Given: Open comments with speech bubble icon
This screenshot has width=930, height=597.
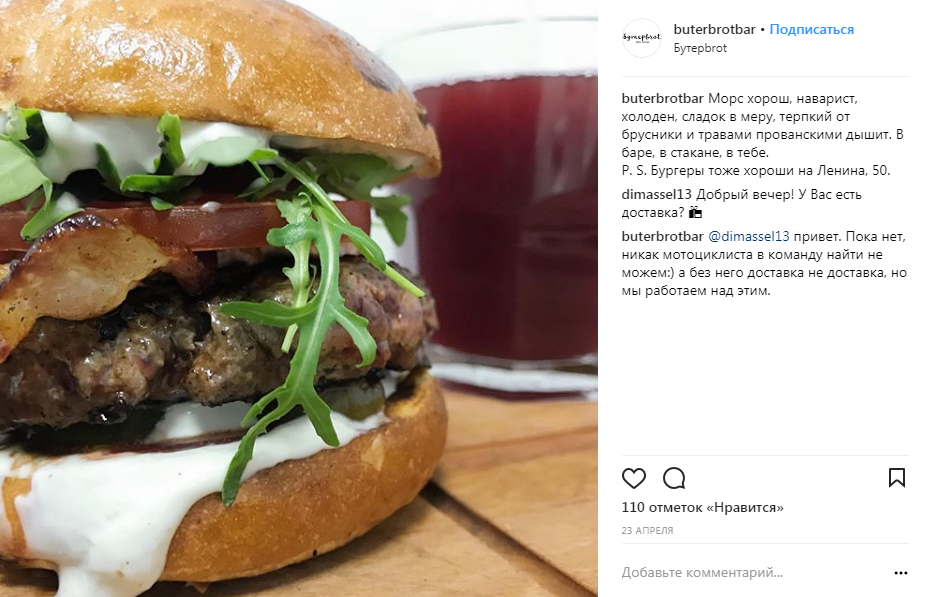Looking at the screenshot, I should click(x=674, y=478).
